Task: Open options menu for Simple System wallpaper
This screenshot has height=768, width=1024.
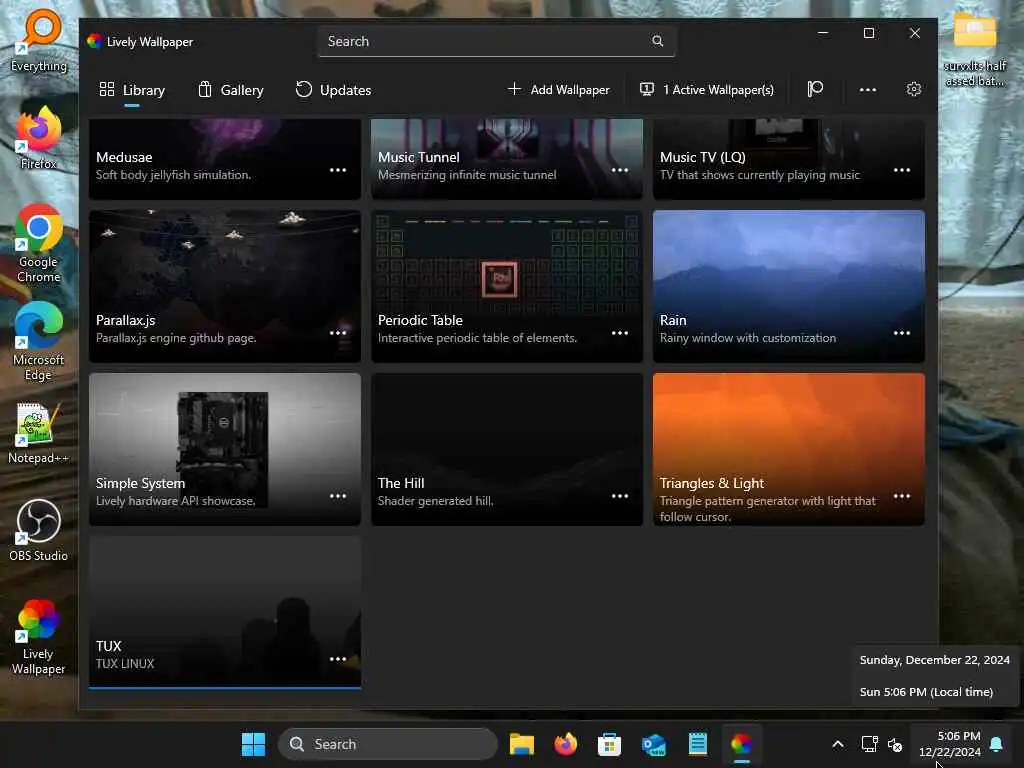Action: pos(338,496)
